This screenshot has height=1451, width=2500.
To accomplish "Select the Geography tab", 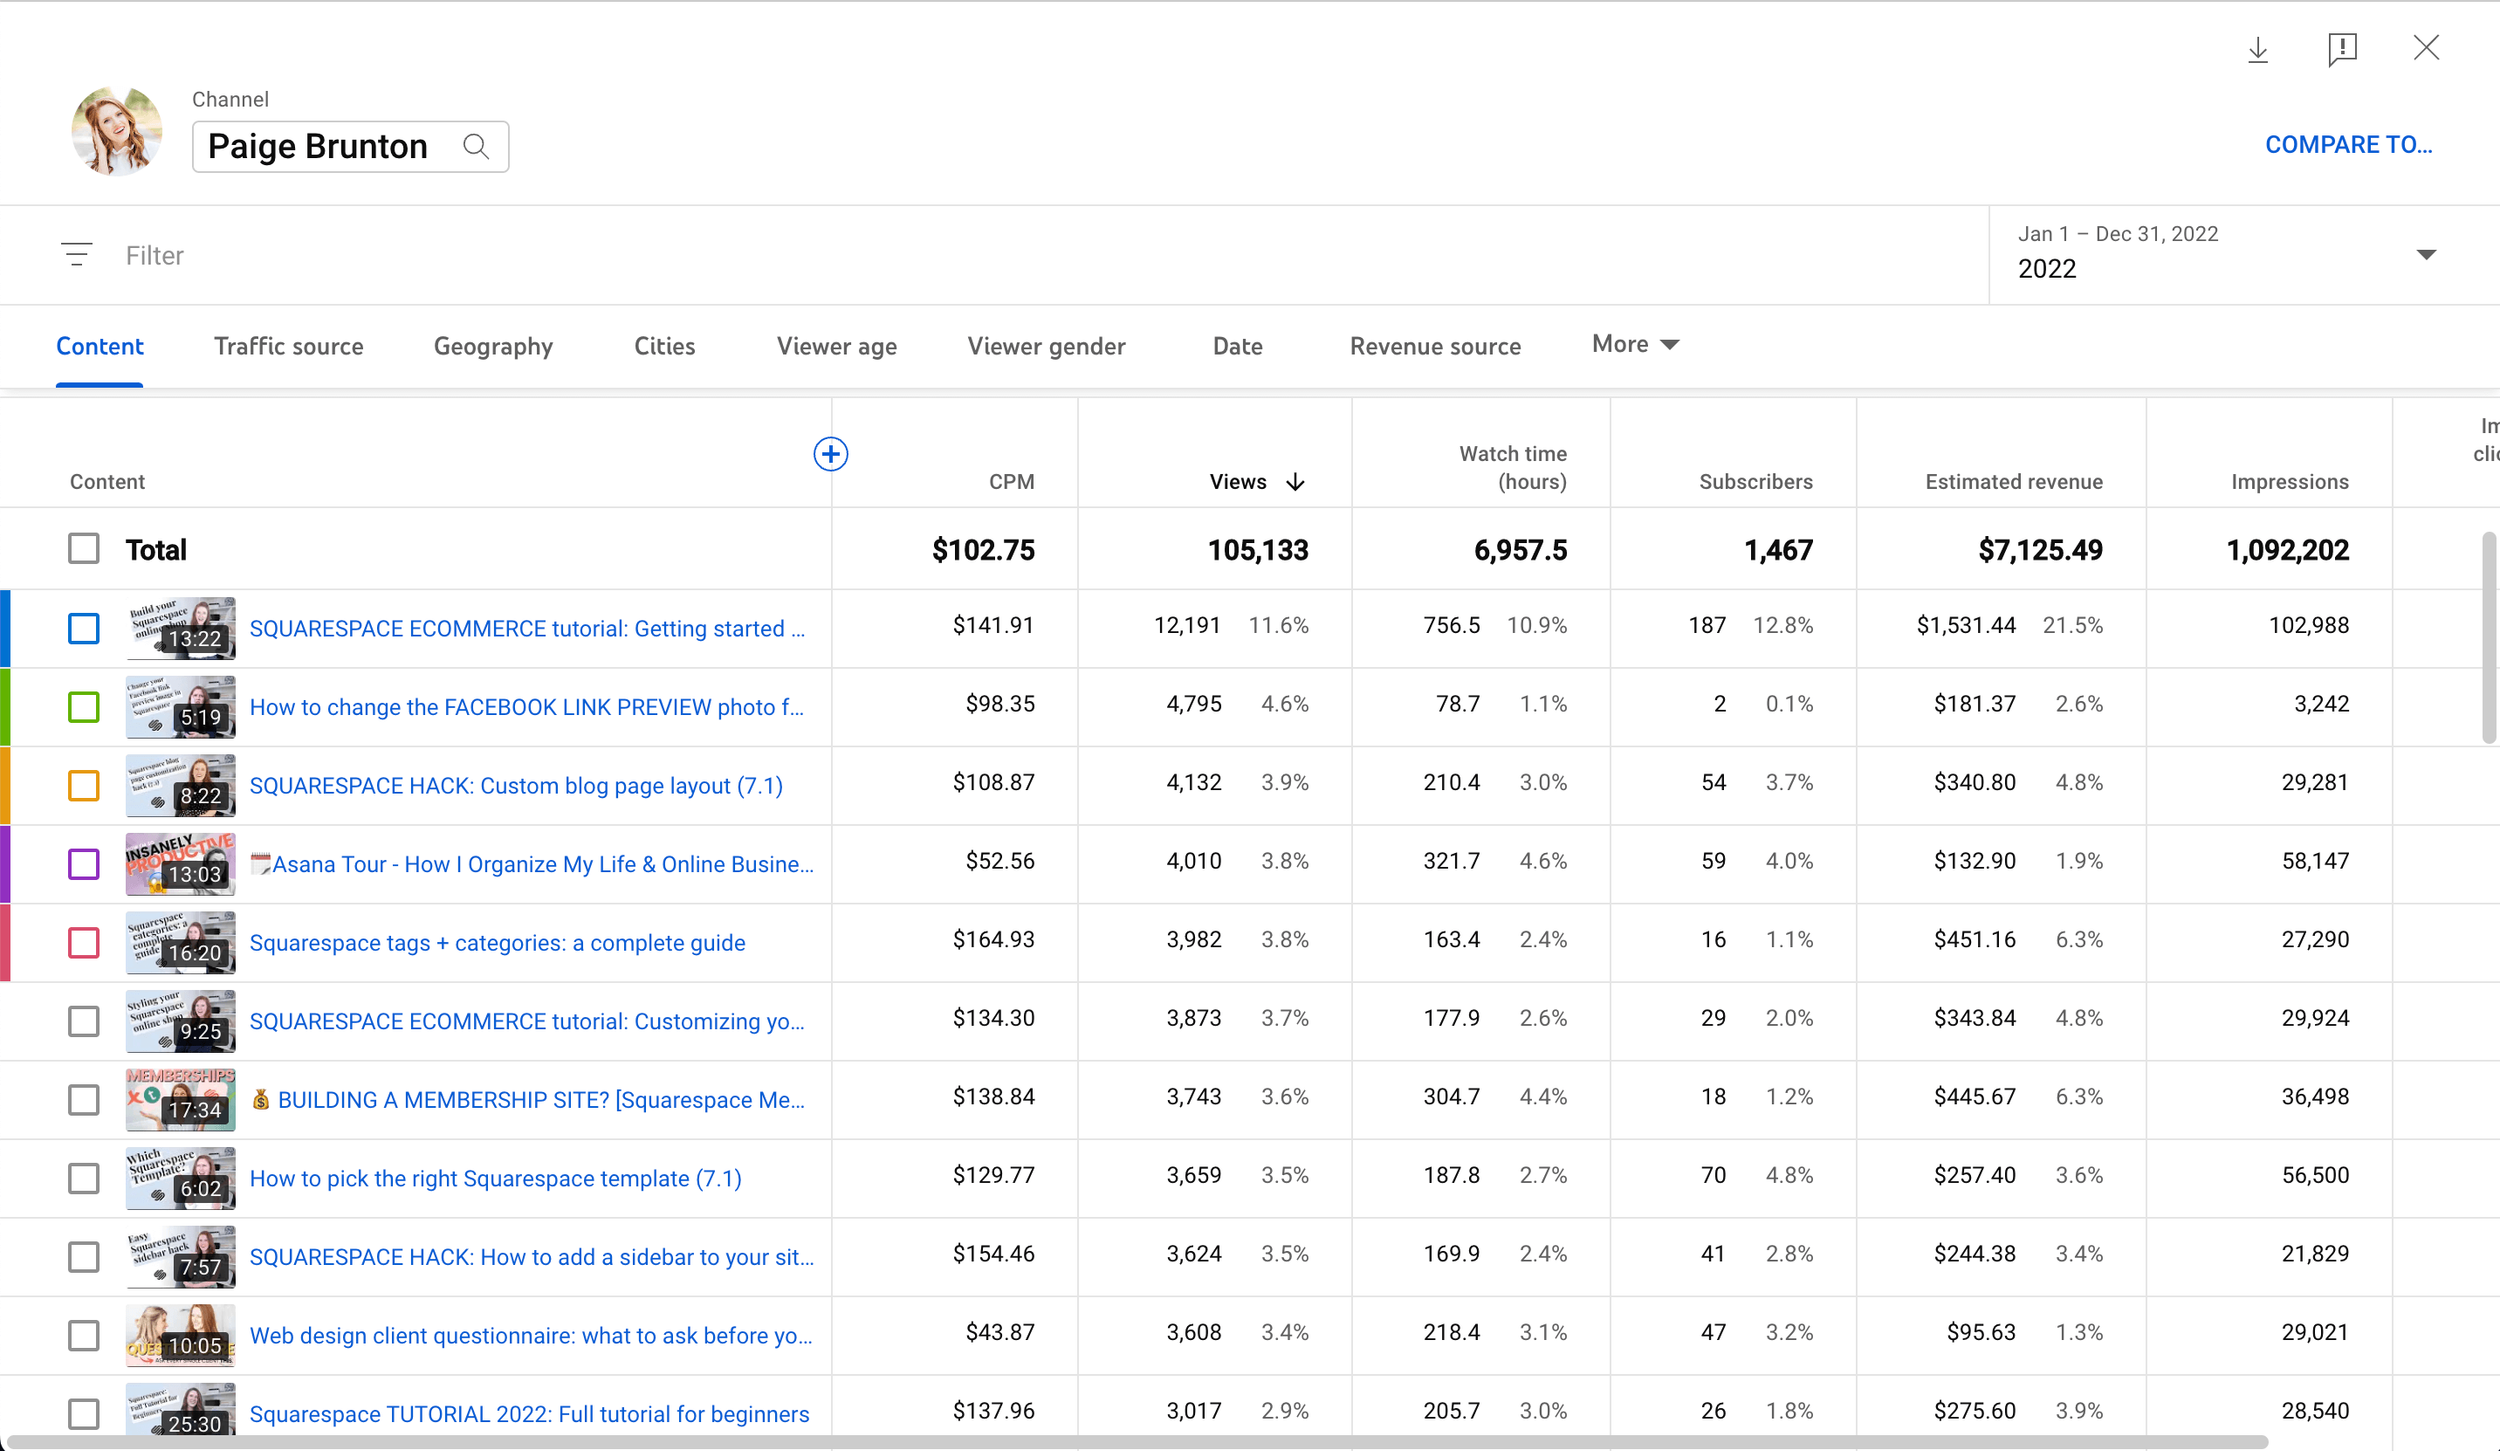I will click(494, 344).
